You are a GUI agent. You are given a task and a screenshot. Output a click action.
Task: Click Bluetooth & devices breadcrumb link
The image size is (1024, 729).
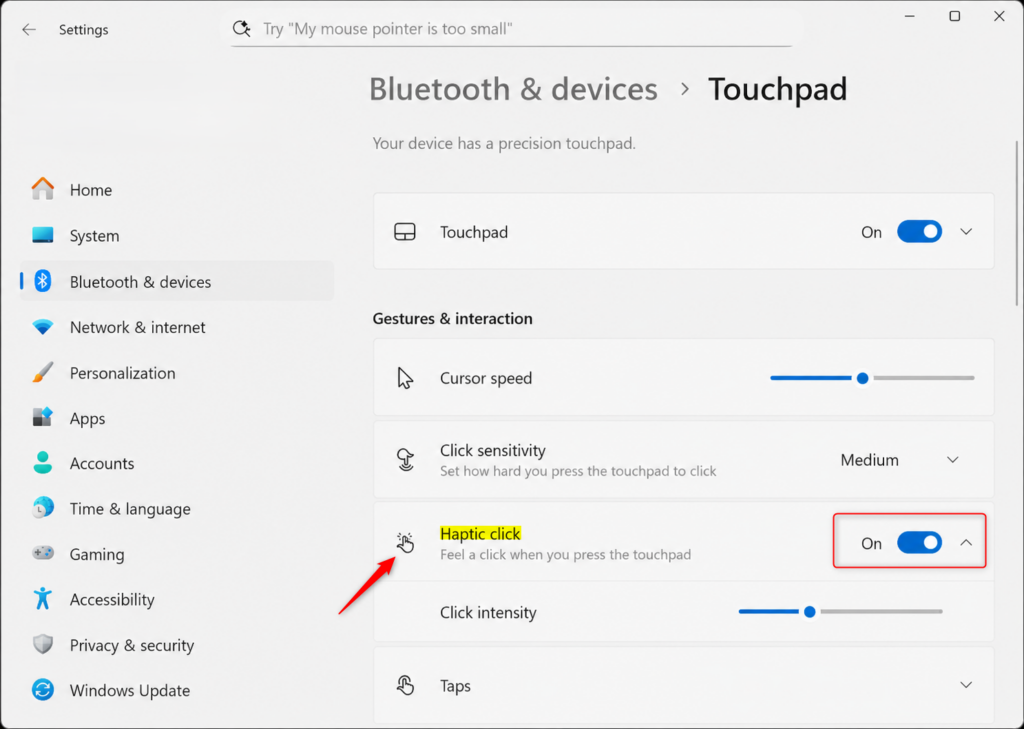click(x=513, y=89)
